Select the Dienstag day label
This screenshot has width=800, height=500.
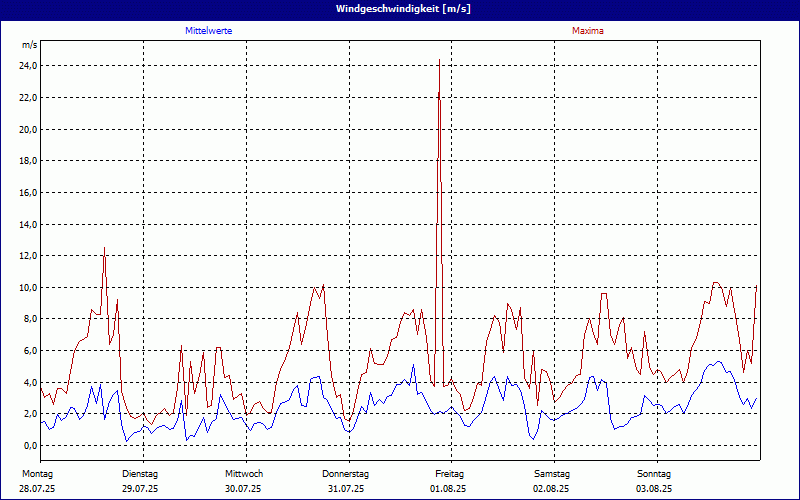pos(140,473)
